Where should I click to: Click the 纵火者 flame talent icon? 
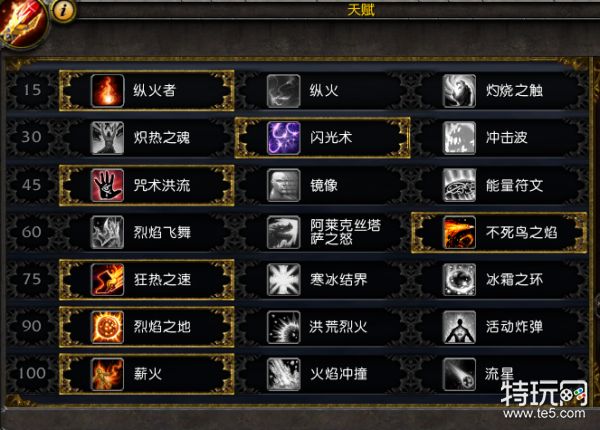[x=108, y=91]
